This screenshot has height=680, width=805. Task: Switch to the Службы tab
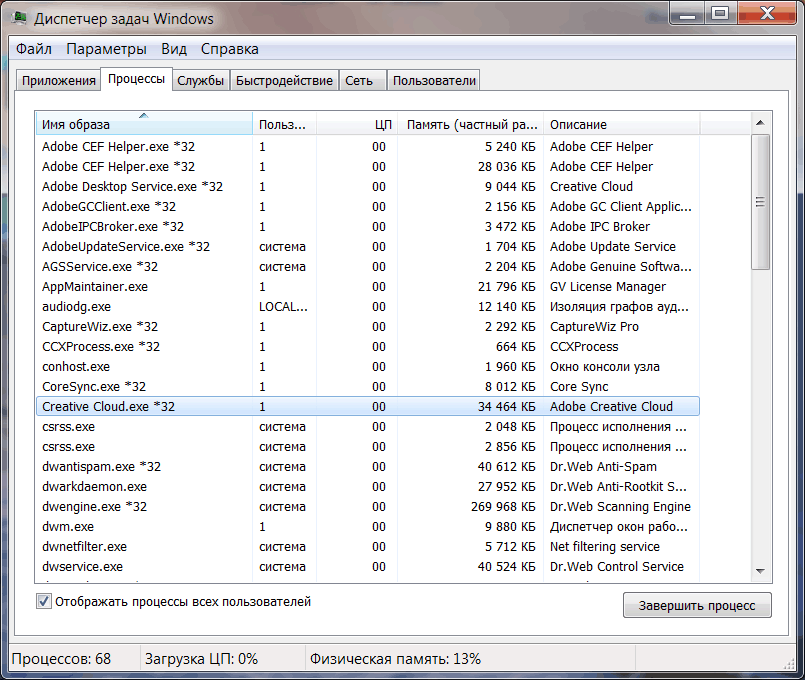coord(200,81)
